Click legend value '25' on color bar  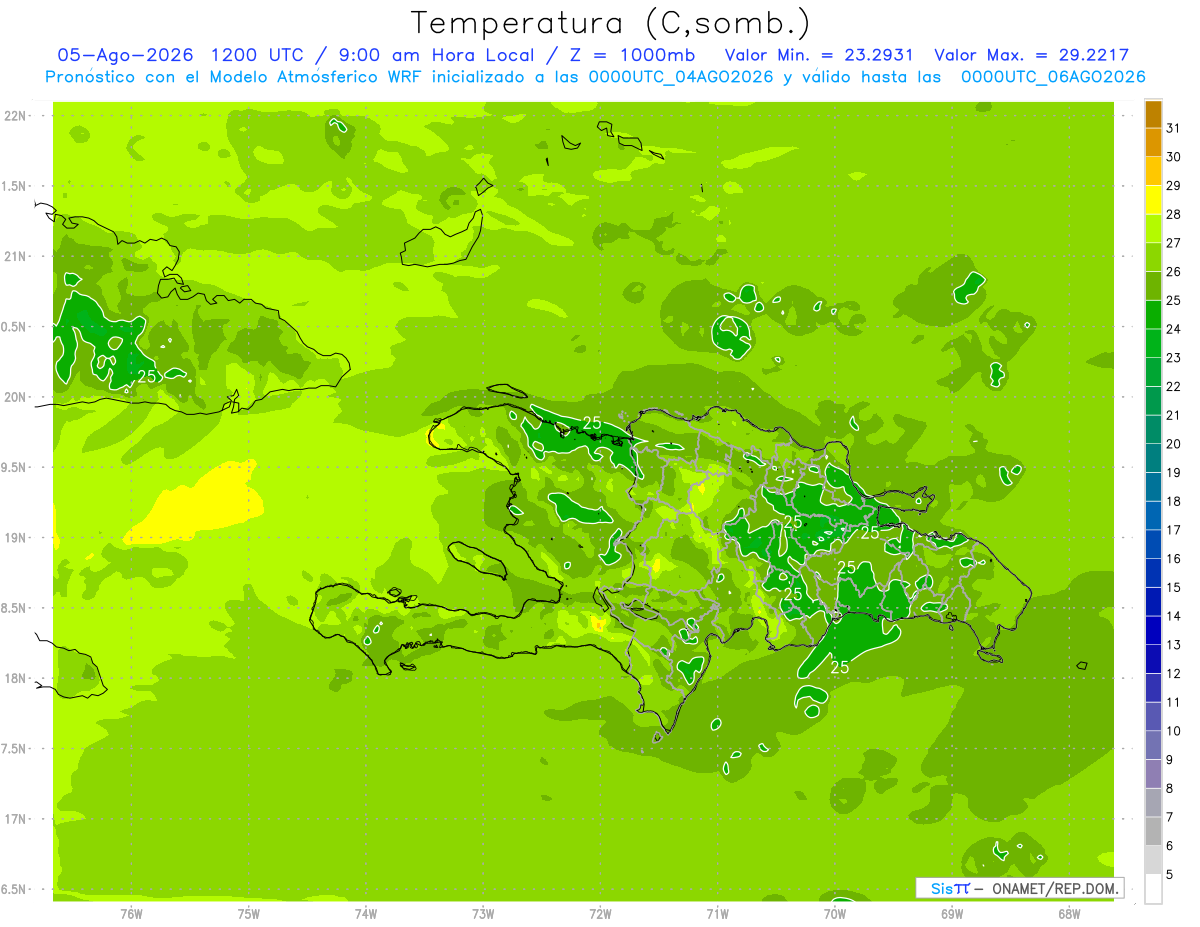(x=1173, y=300)
